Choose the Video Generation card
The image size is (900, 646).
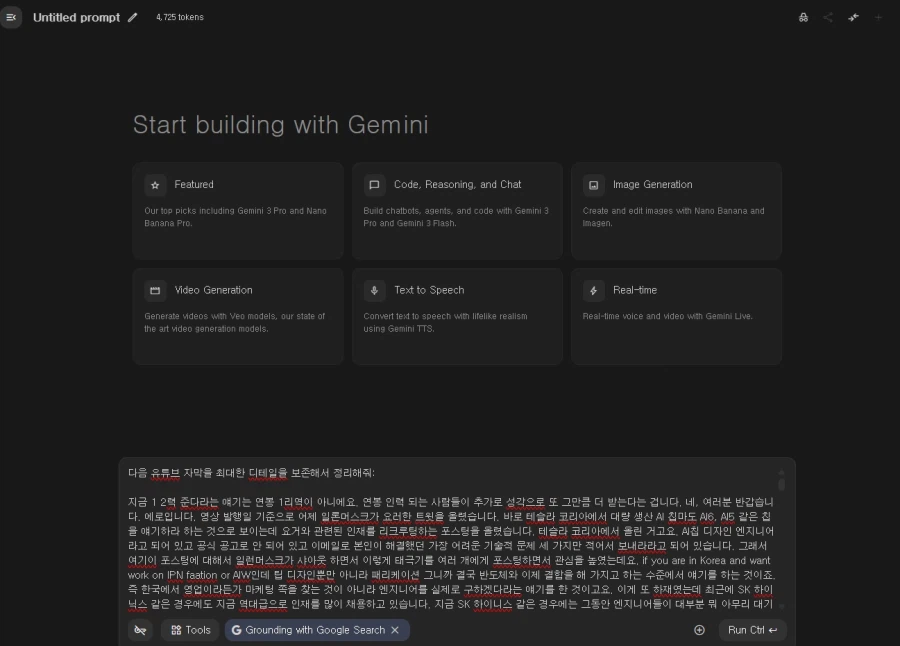[238, 316]
